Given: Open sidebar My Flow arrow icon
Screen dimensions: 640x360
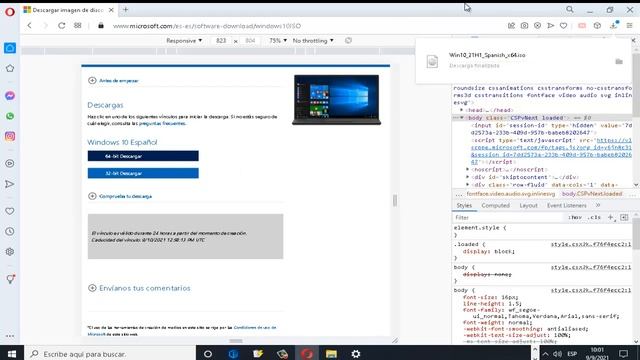Looking at the screenshot, I should tap(10, 184).
